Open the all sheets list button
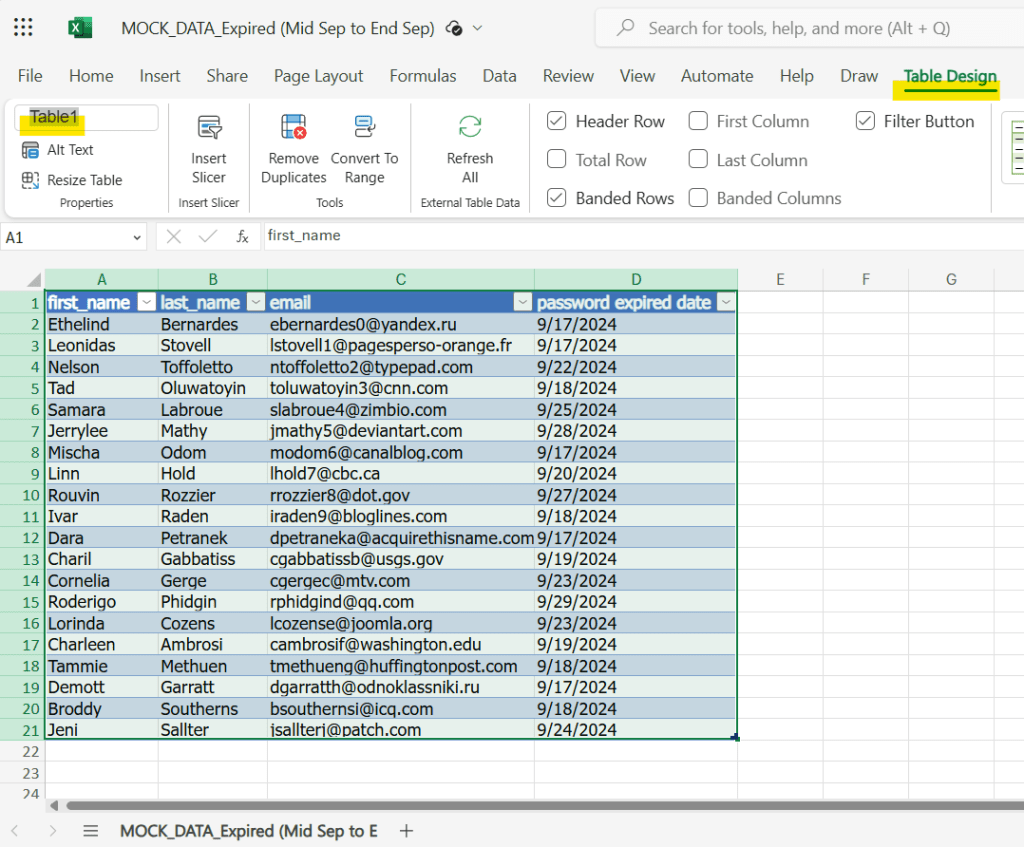 coord(91,830)
